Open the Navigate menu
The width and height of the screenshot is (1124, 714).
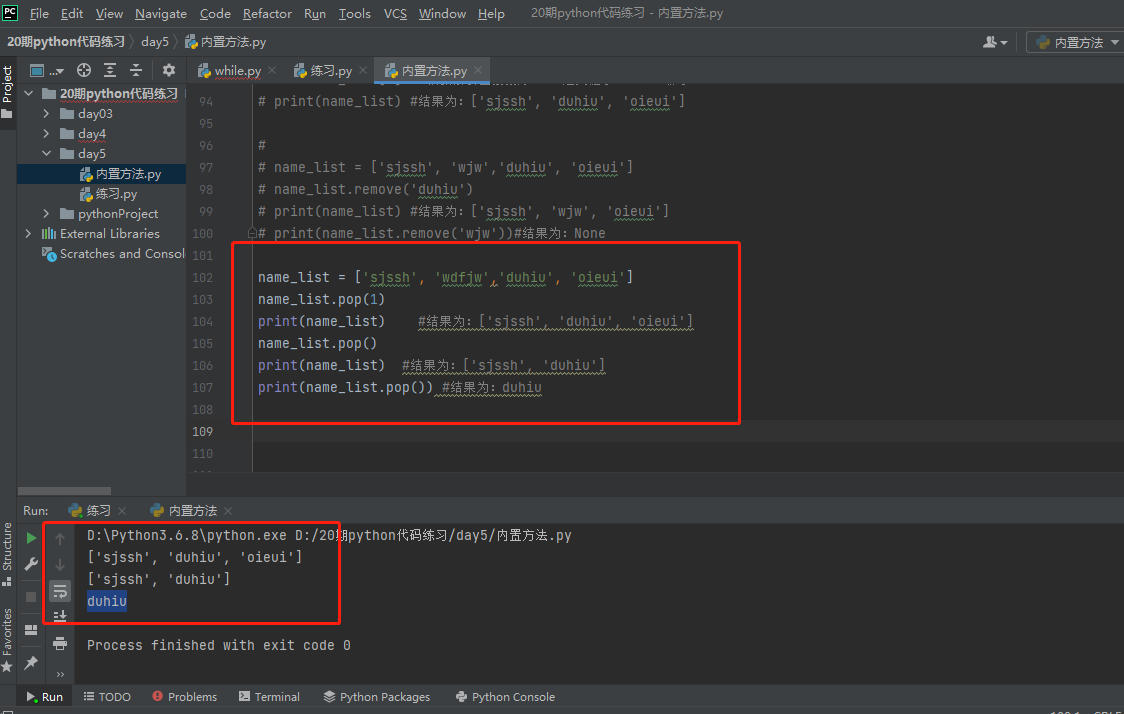161,14
